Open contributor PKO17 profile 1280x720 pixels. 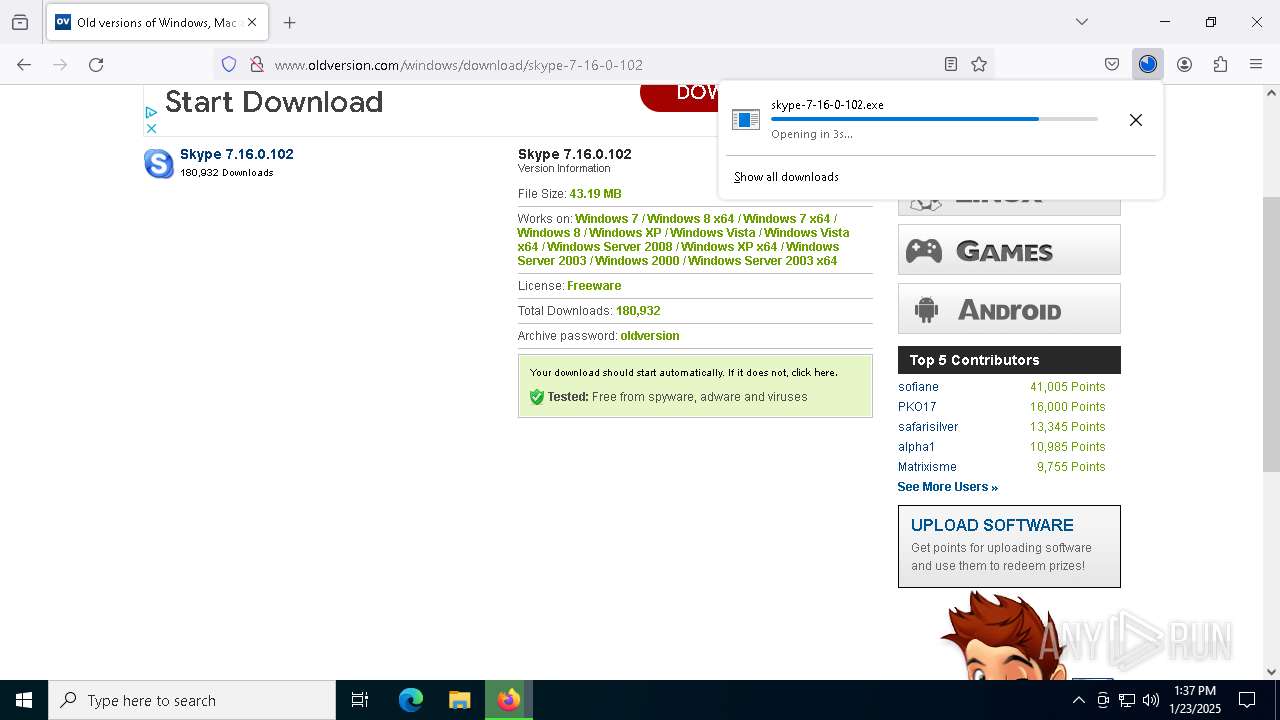coord(917,407)
